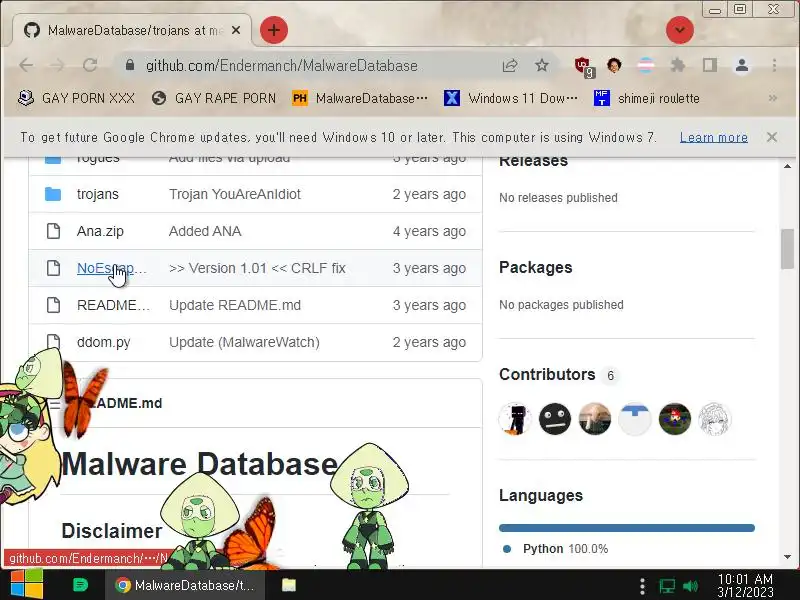Close the MalwareDatabase browser tab
This screenshot has height=600, width=800.
coord(236,30)
